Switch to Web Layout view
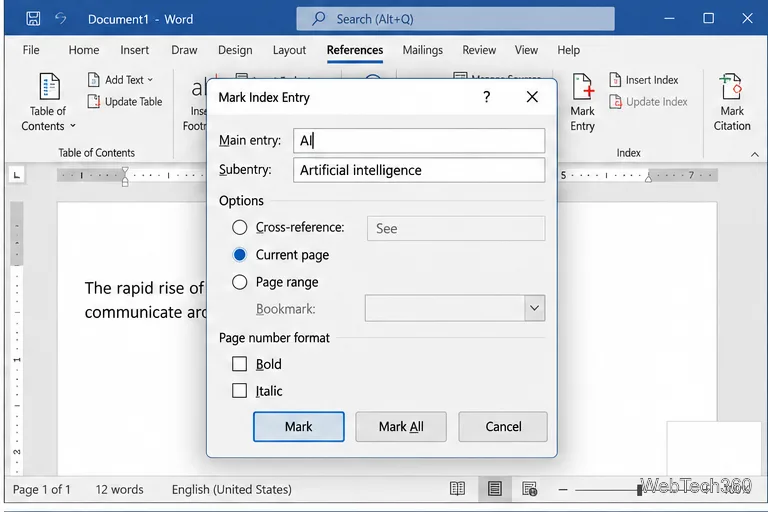This screenshot has width=768, height=512. pos(529,488)
